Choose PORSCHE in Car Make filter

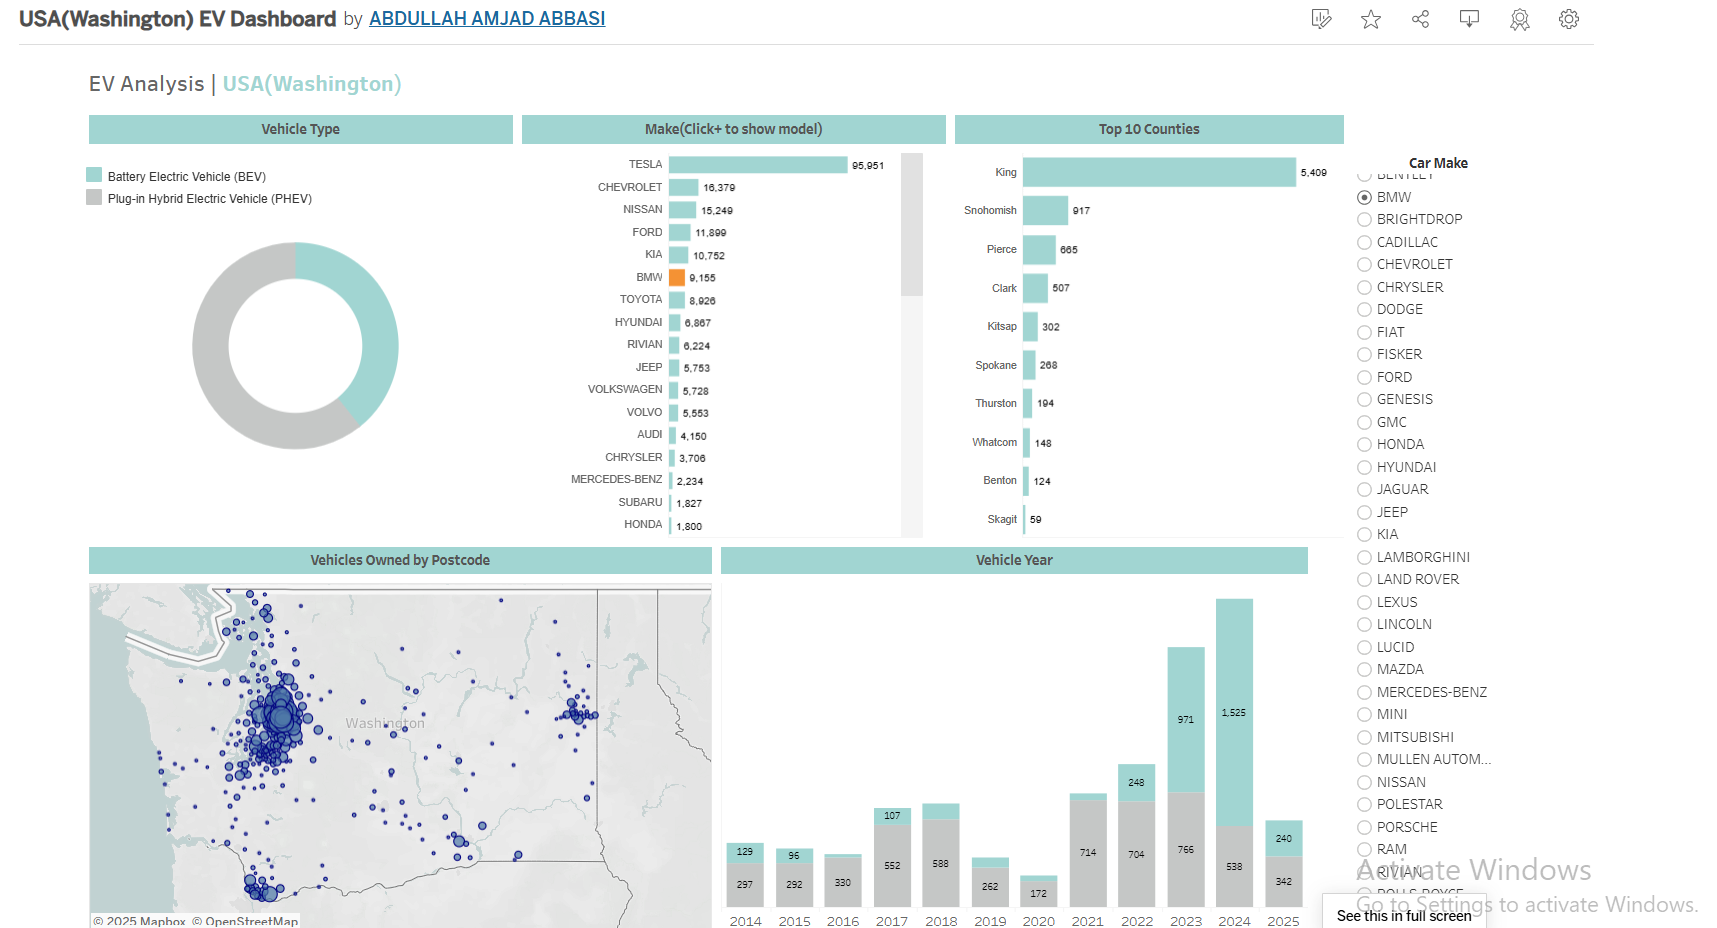pyautogui.click(x=1364, y=827)
